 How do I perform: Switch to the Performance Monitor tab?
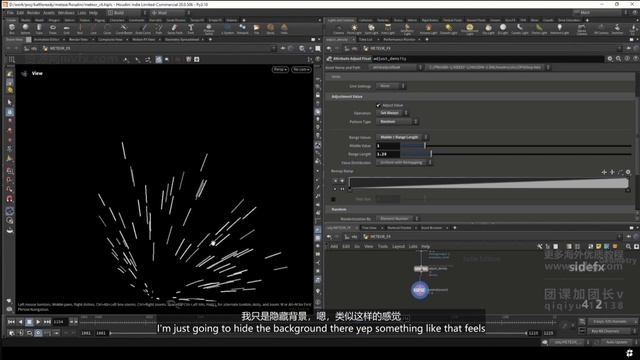(399, 40)
